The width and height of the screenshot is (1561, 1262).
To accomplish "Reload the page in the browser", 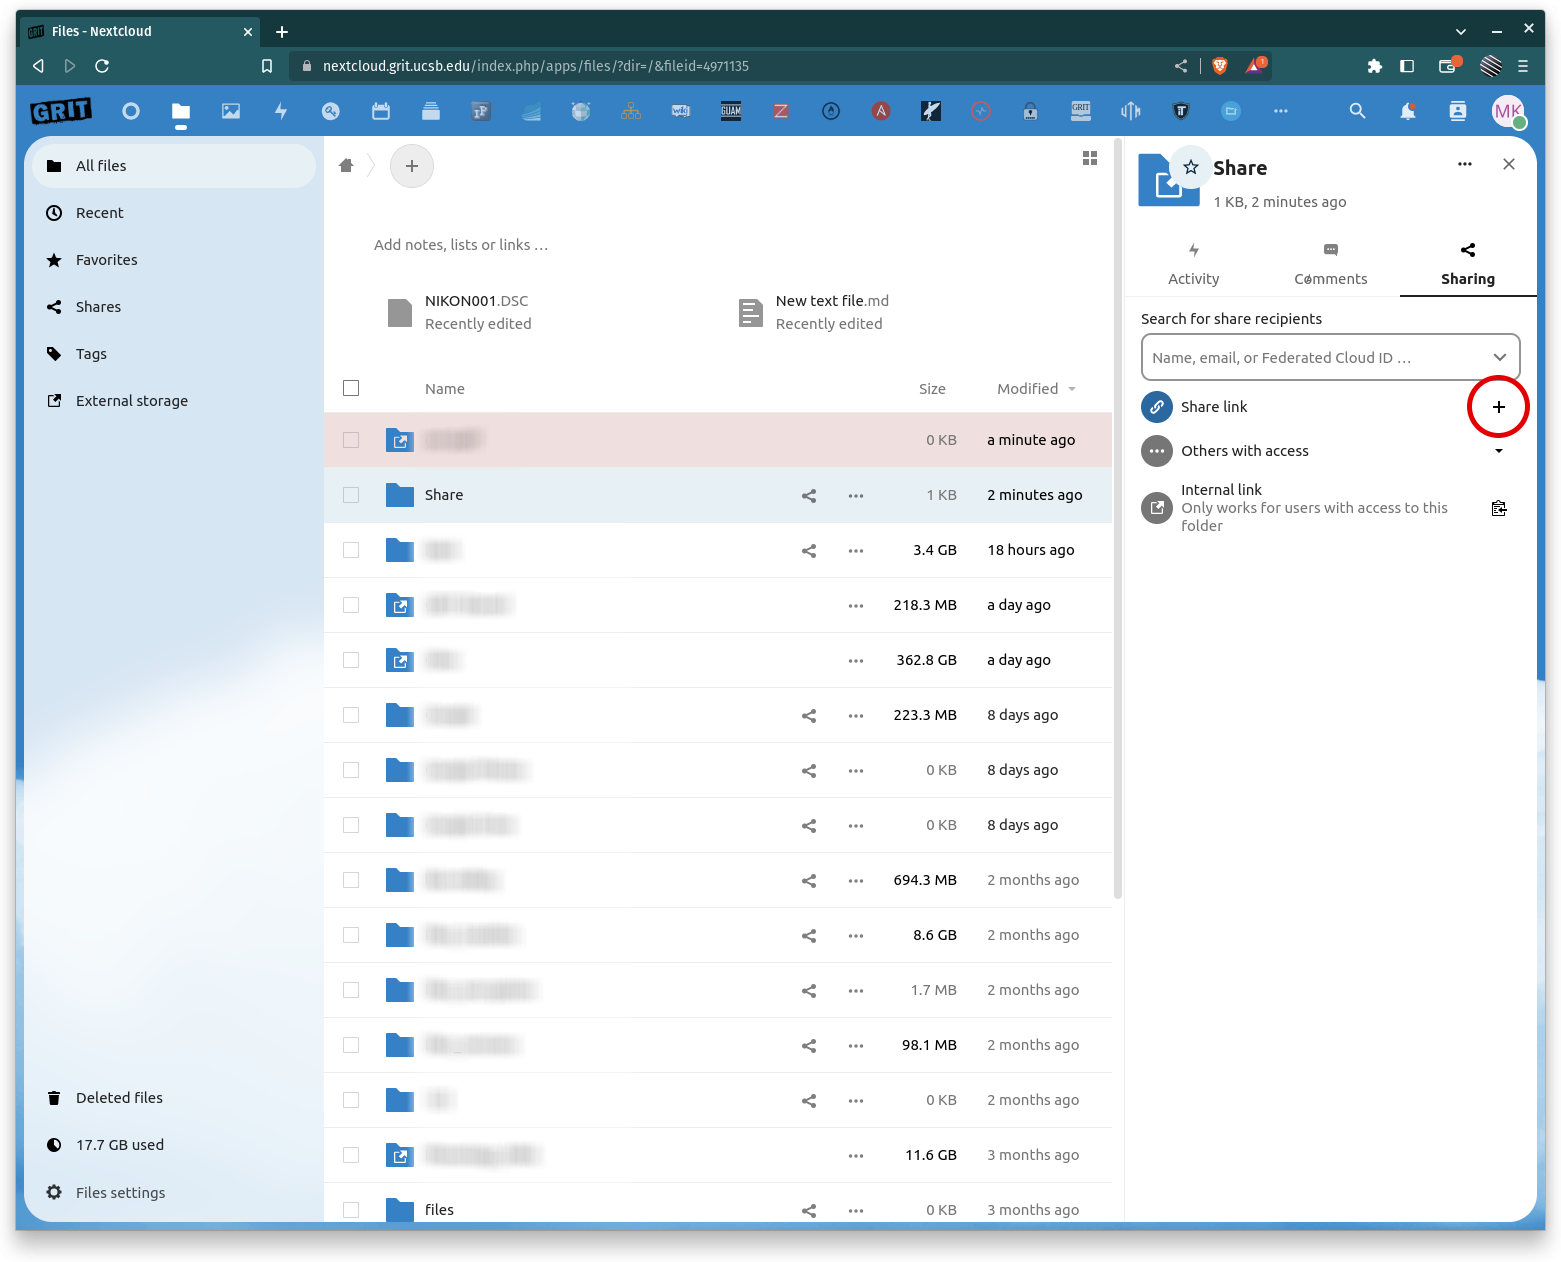I will pos(102,66).
